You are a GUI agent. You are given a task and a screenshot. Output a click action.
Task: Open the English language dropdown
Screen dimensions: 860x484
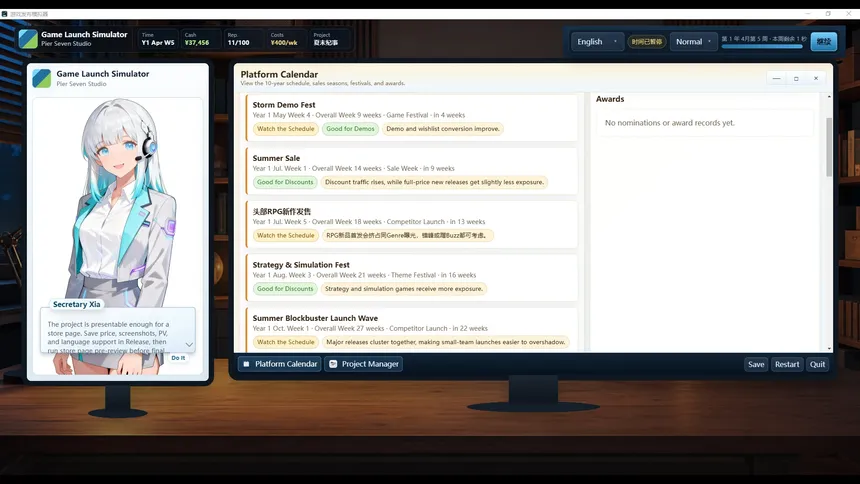[x=597, y=42]
